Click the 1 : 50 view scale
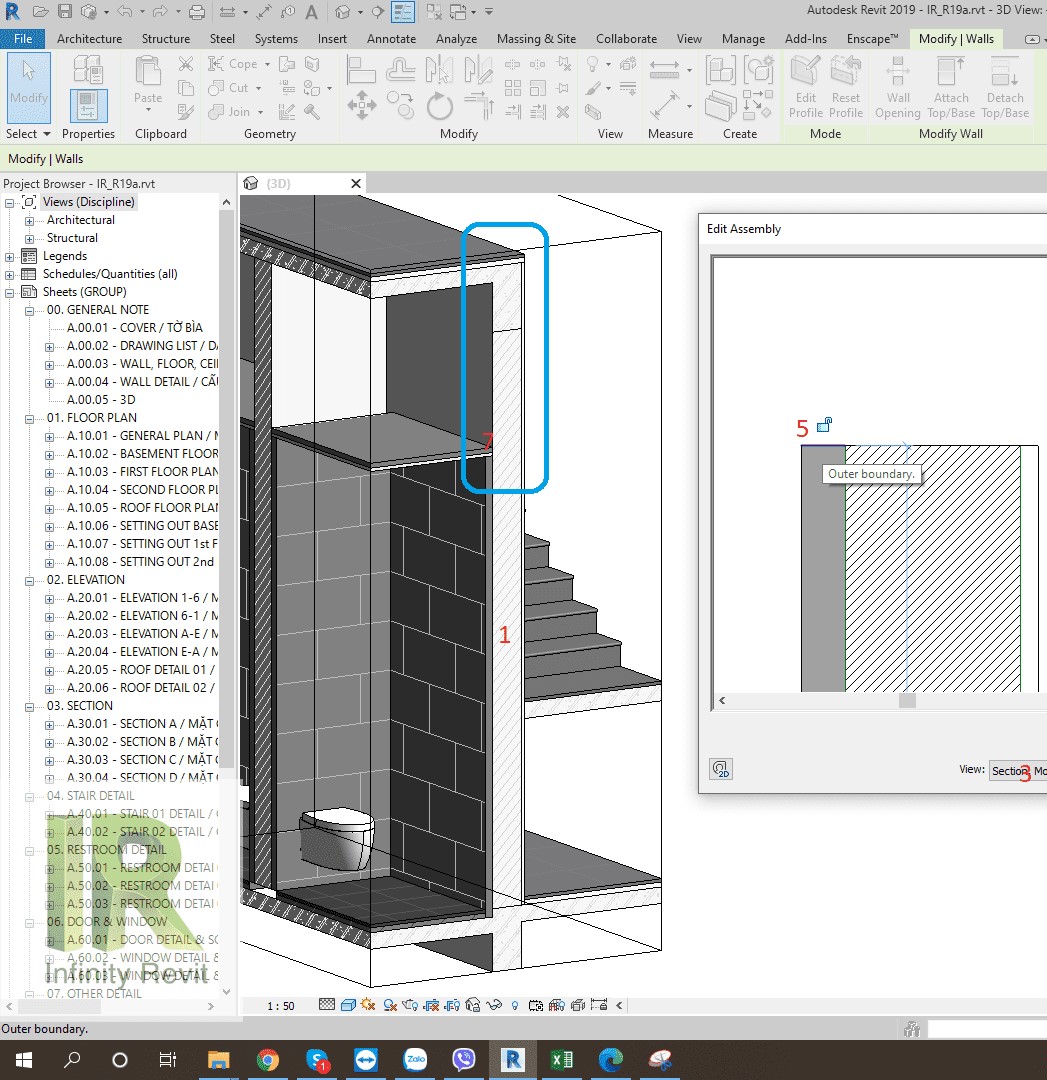Viewport: 1047px width, 1080px height. point(281,1006)
